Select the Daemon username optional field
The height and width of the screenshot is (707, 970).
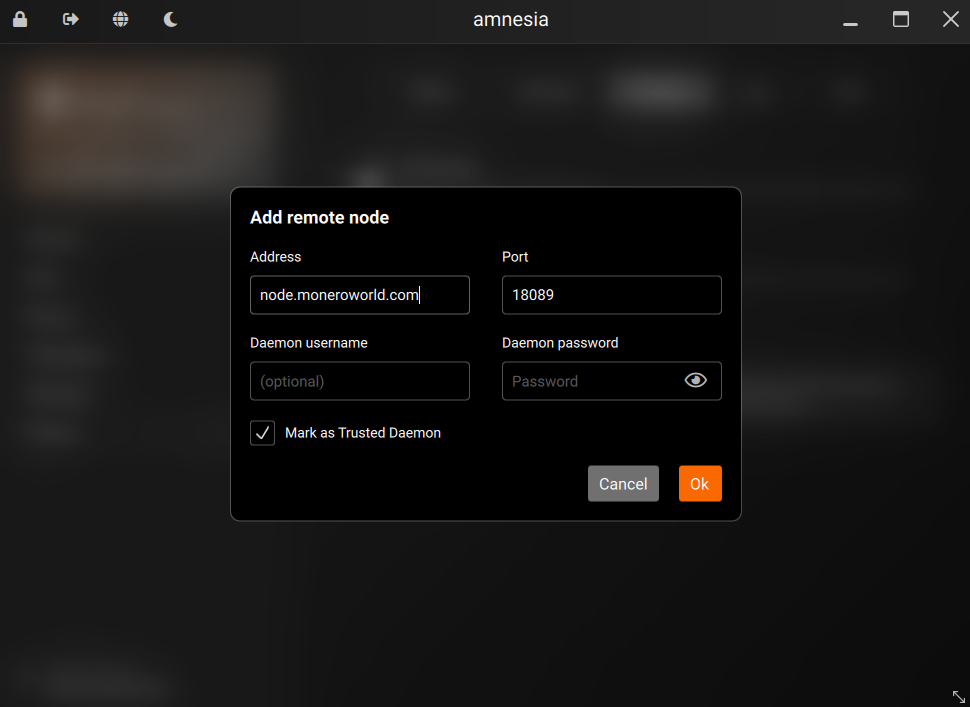tap(359, 381)
